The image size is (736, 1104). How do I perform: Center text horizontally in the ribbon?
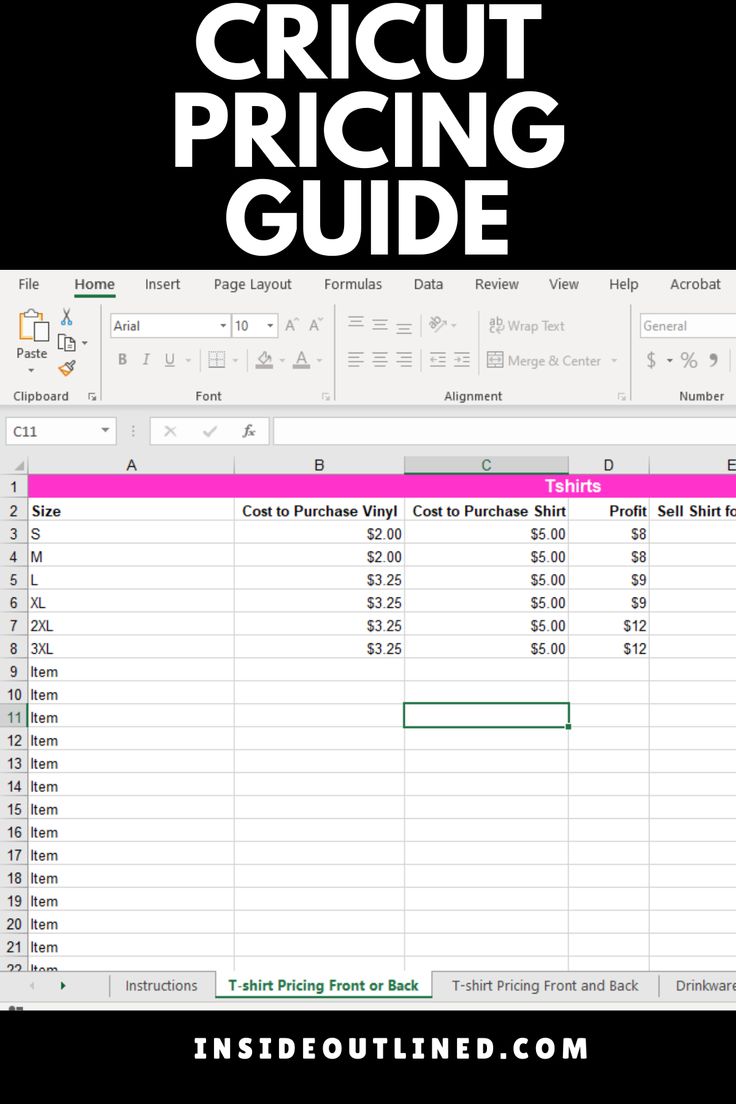click(x=380, y=360)
